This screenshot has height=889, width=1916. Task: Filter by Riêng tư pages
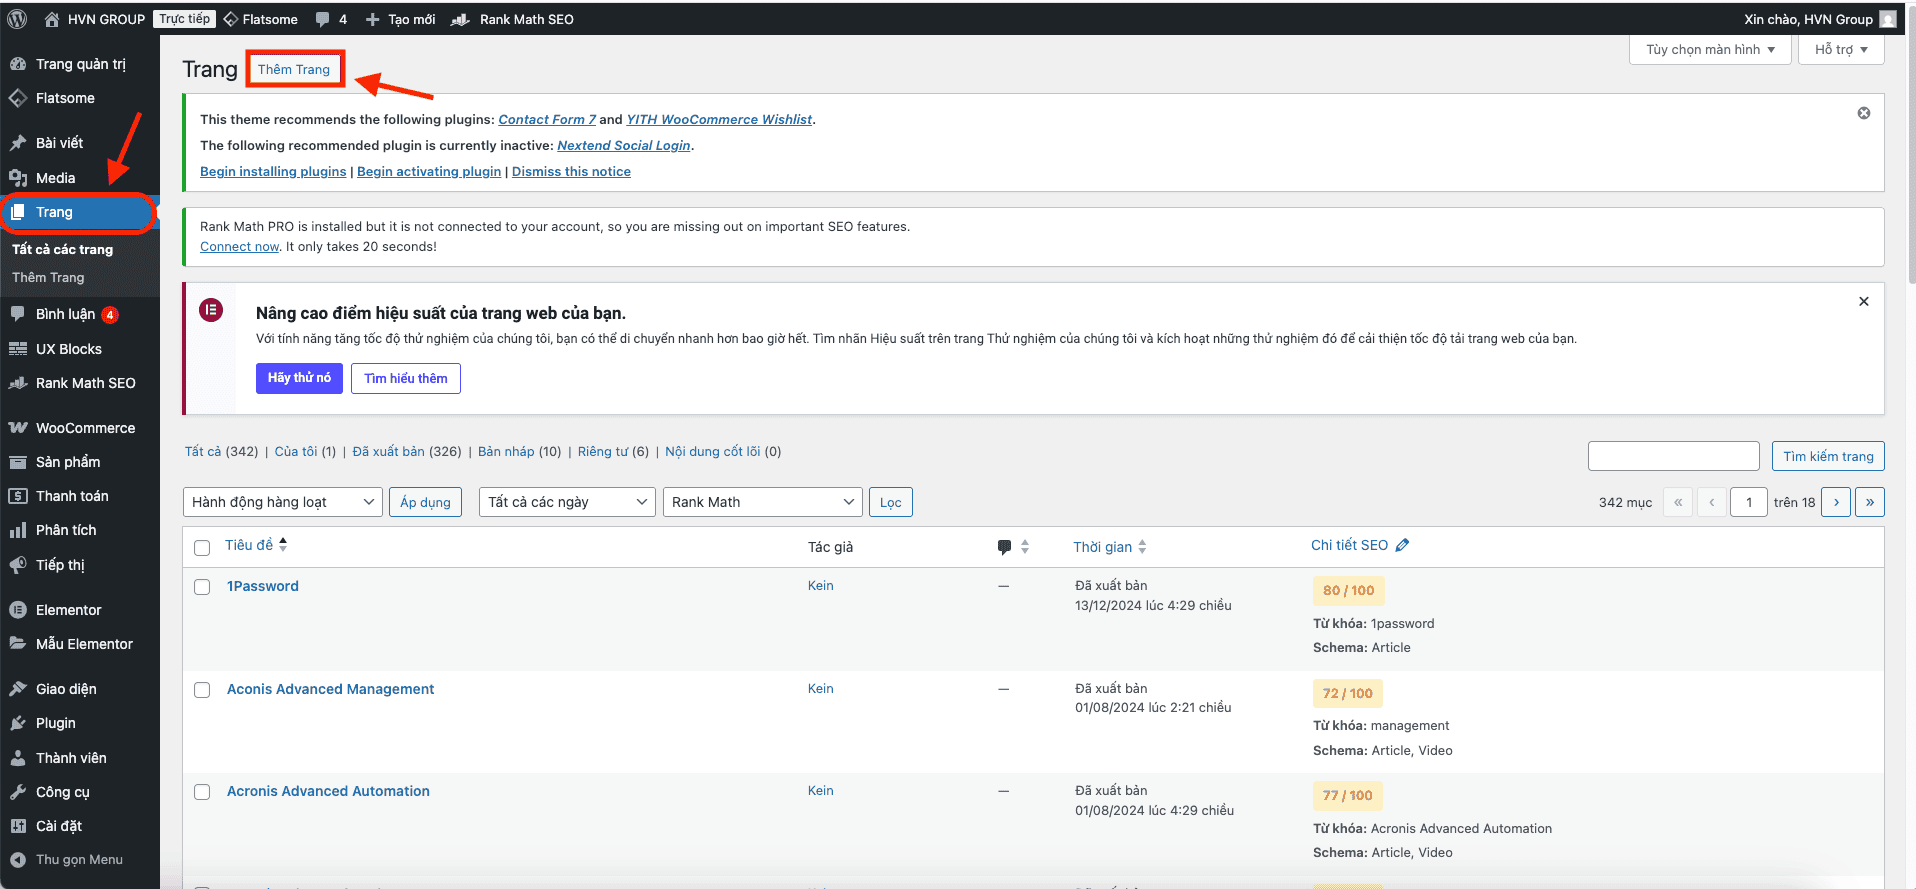603,452
